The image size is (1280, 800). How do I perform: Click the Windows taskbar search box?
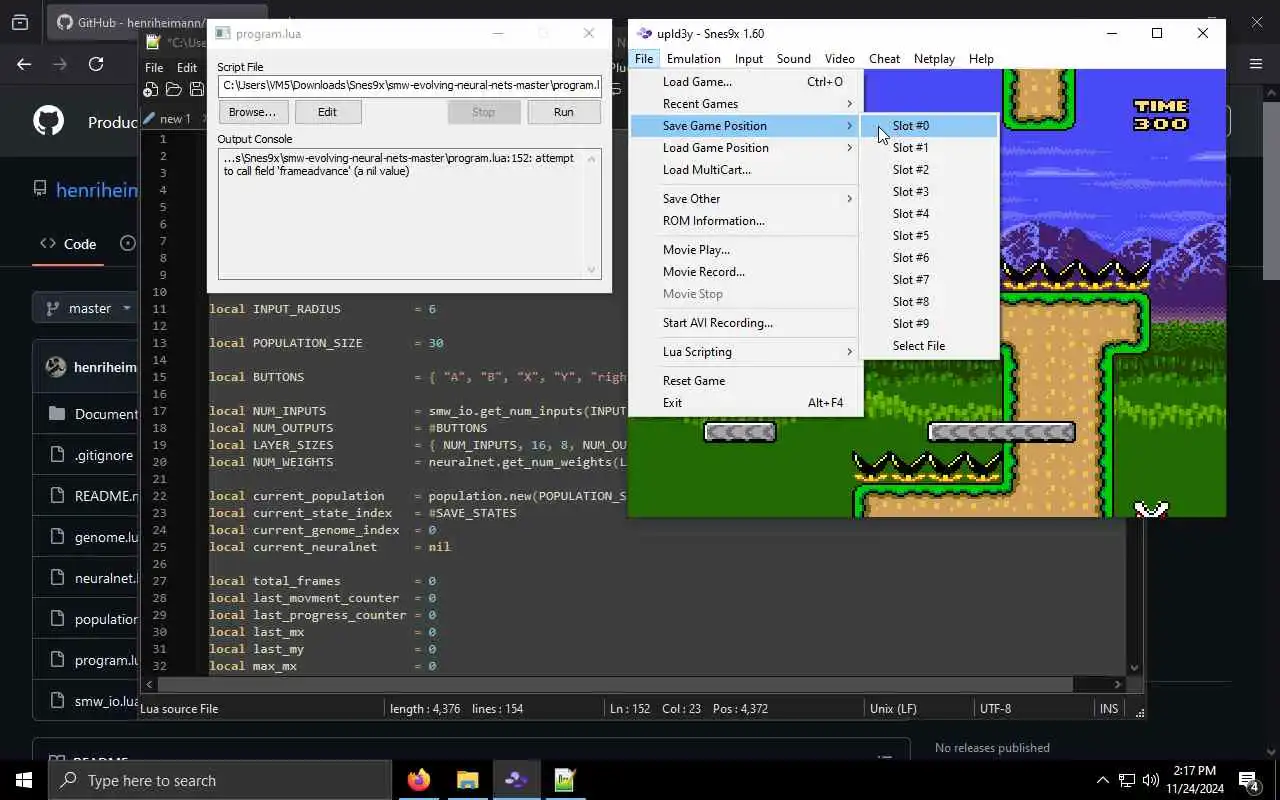[219, 780]
